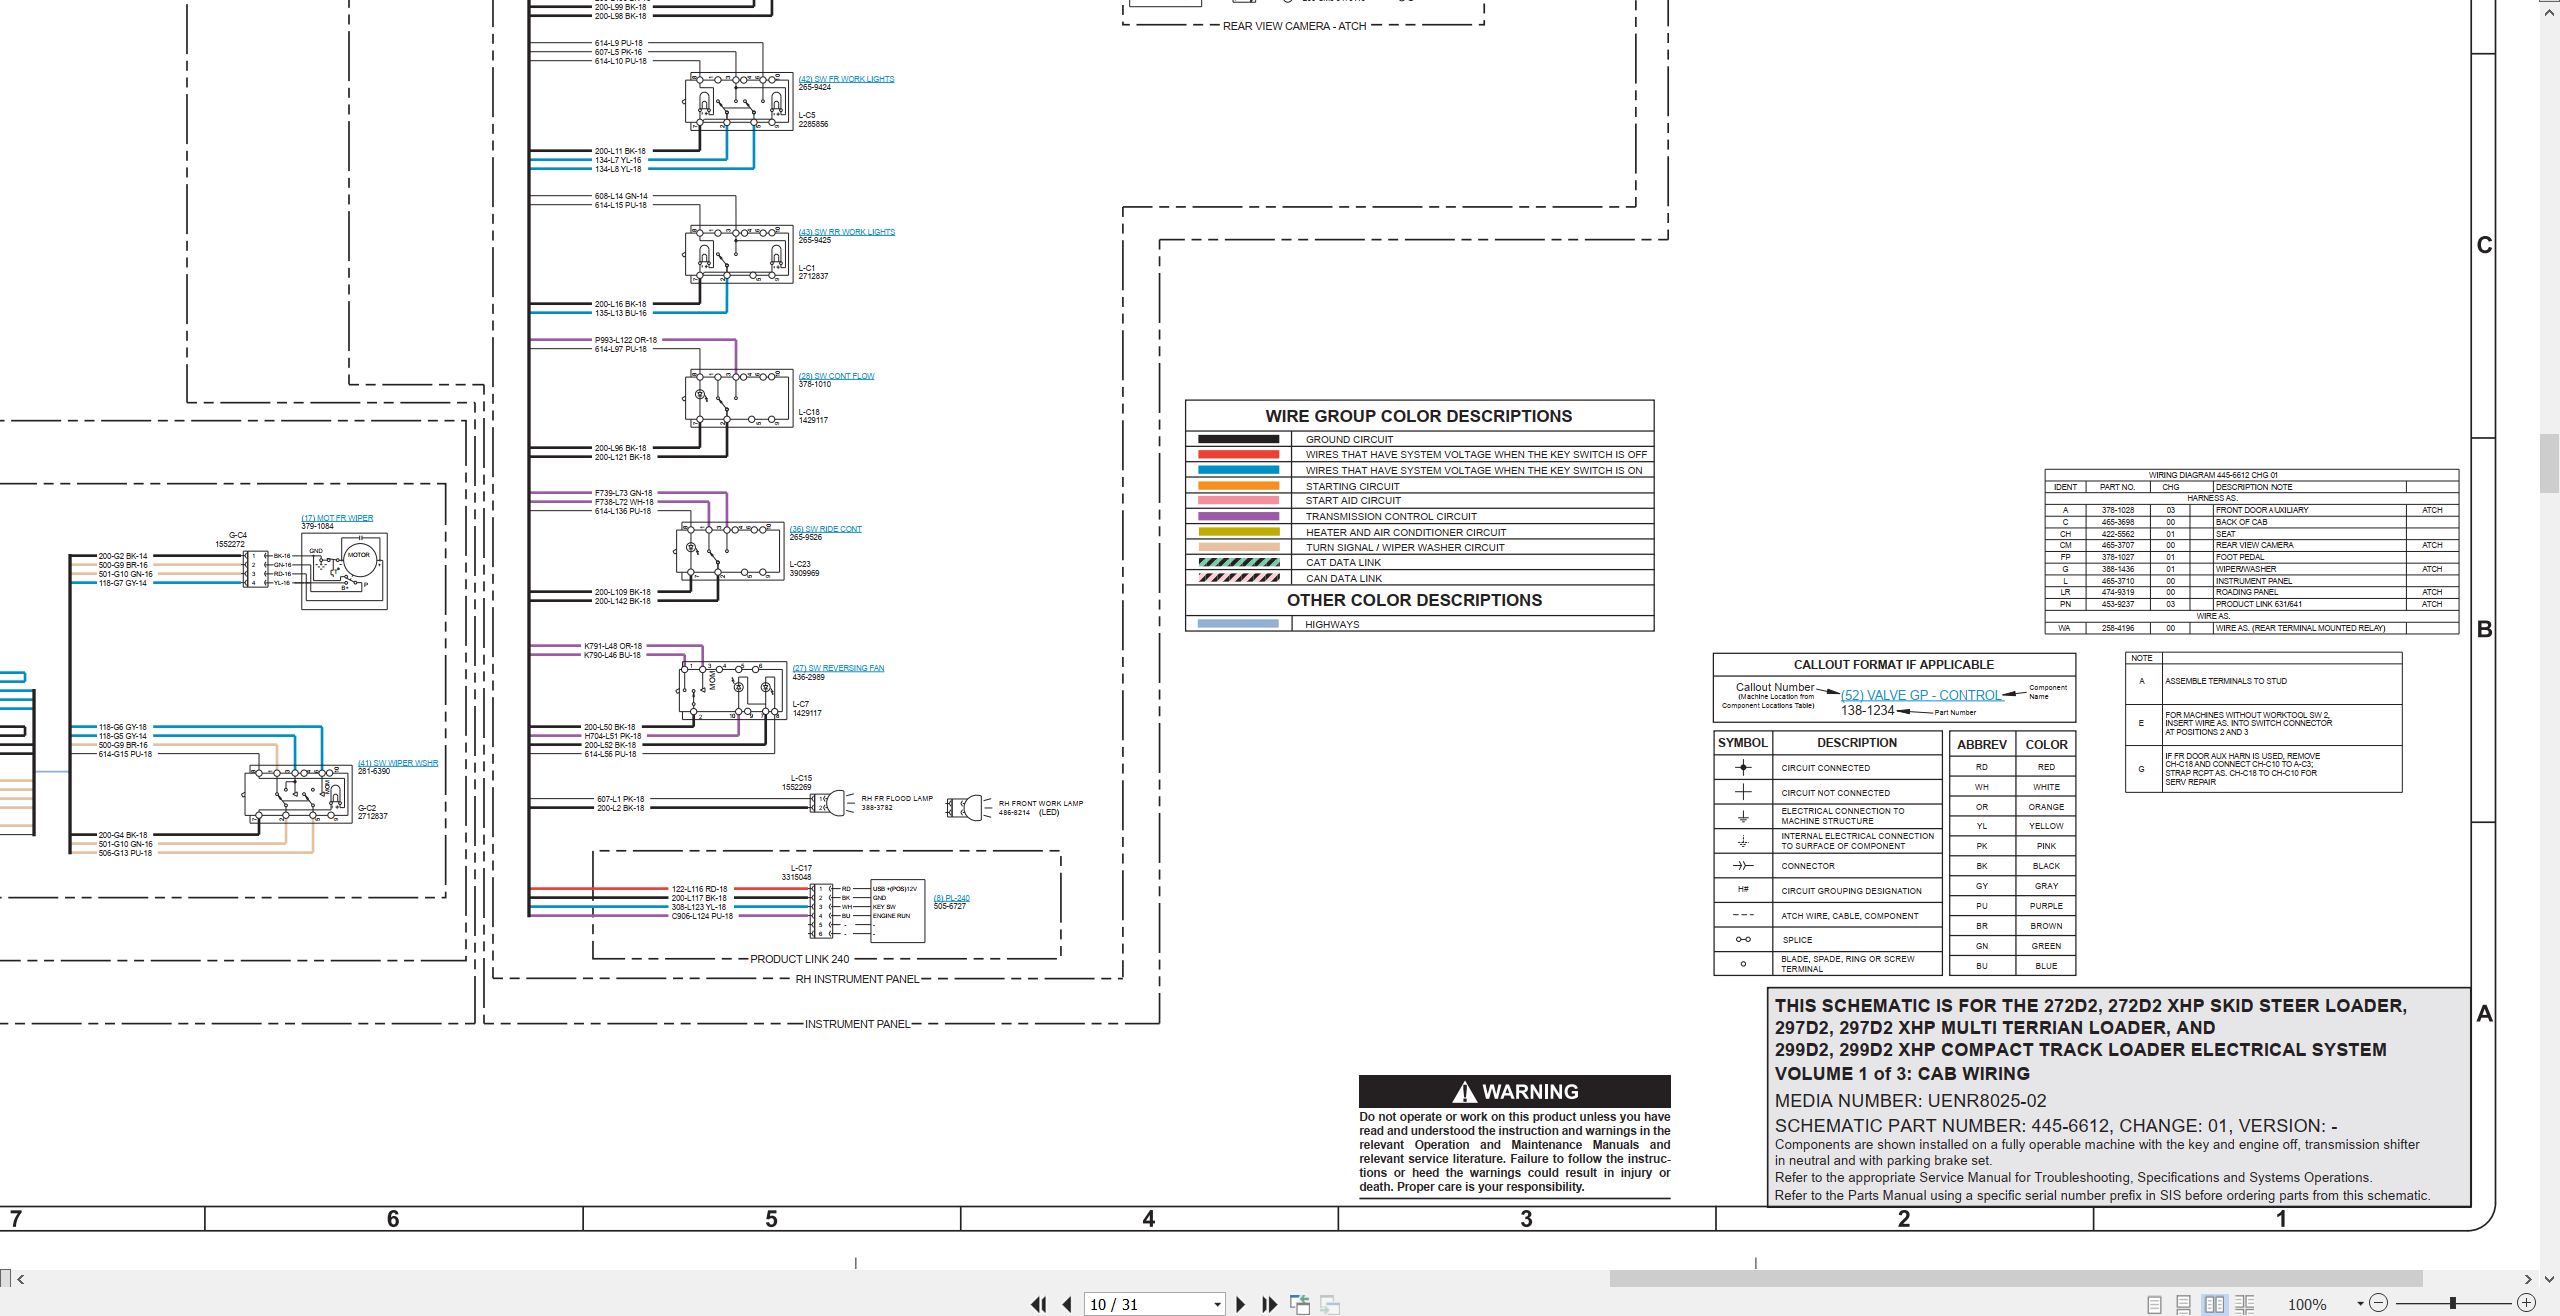This screenshot has height=1316, width=2560.
Task: Open the (42) SW FR WORK LIGHTS link
Action: pyautogui.click(x=846, y=79)
